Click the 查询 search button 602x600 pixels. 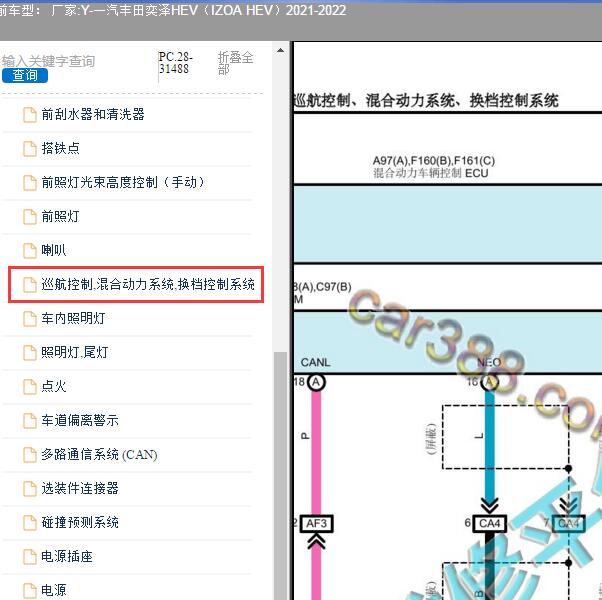coord(25,75)
